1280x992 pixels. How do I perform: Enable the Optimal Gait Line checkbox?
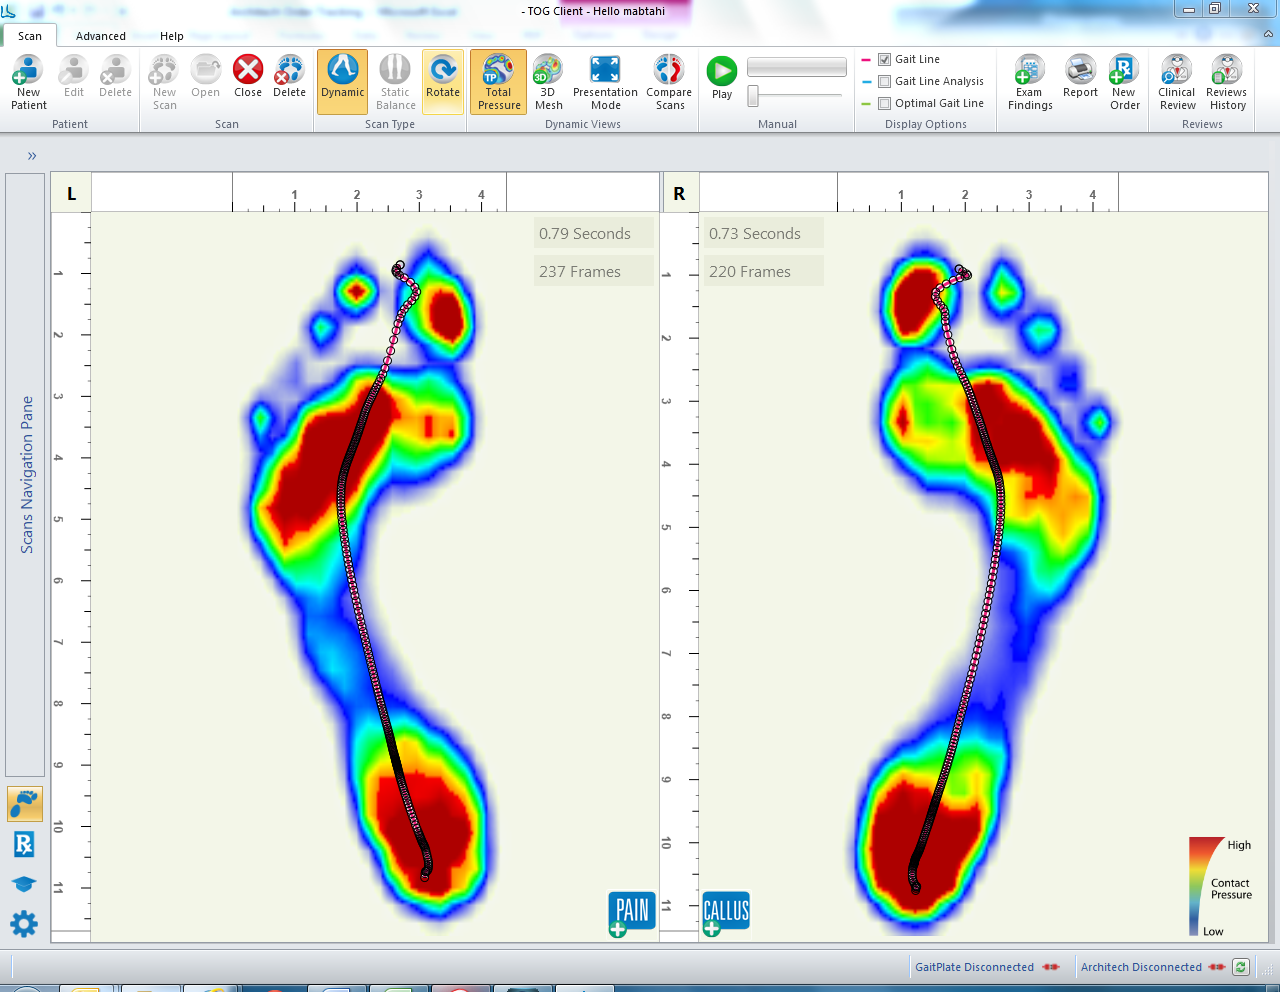click(x=884, y=104)
